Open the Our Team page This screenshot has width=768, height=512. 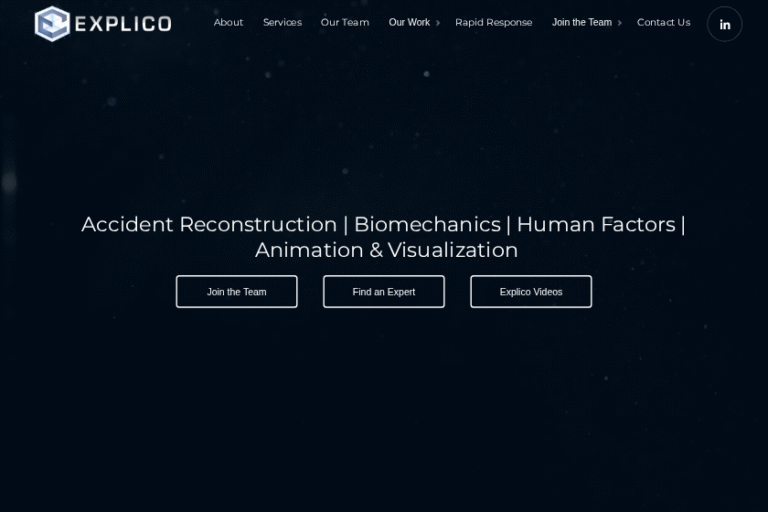pos(344,22)
